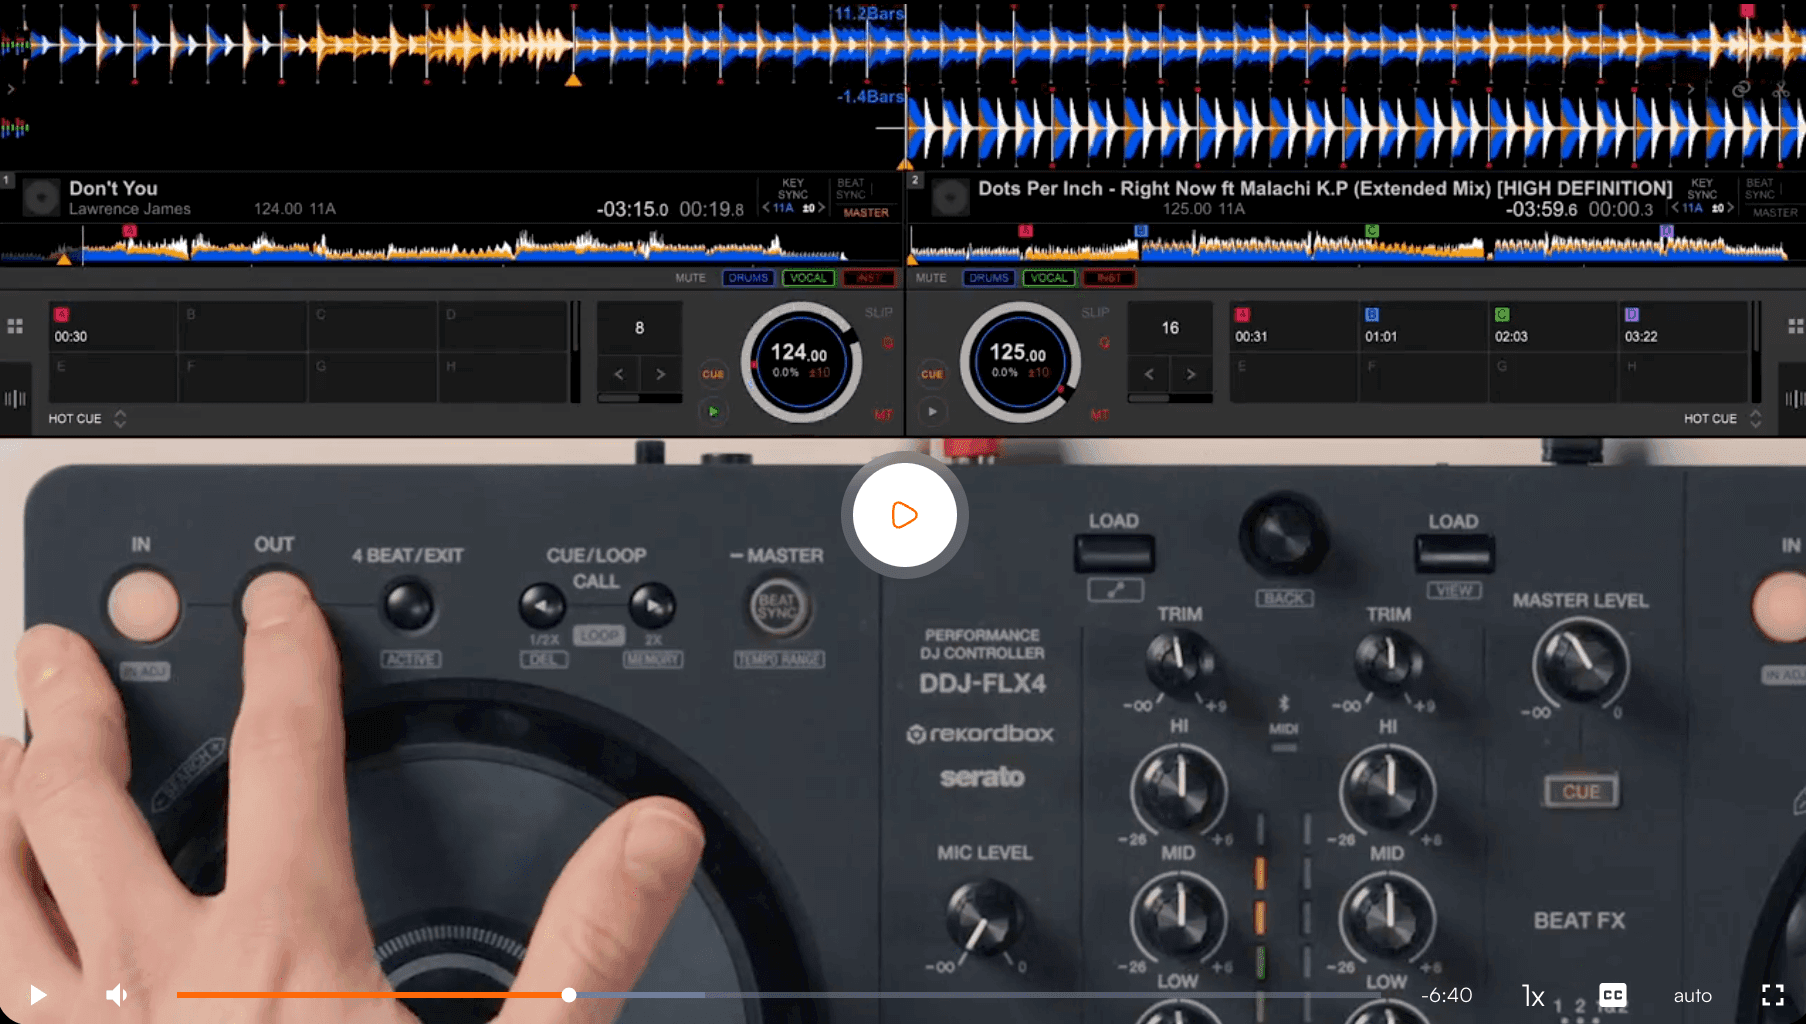Open the 1x playback speed menu

[1532, 995]
